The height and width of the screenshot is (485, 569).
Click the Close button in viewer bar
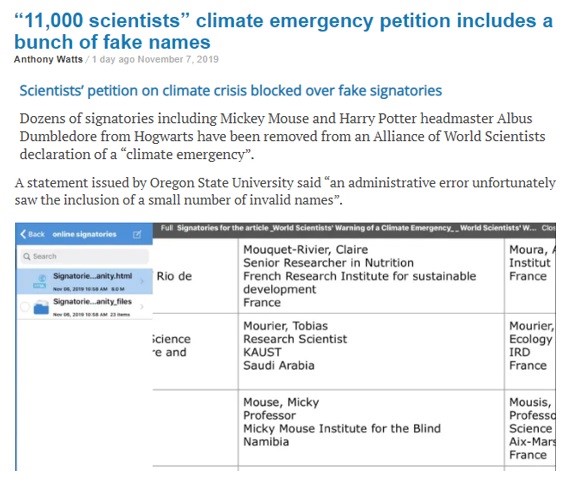(x=548, y=228)
